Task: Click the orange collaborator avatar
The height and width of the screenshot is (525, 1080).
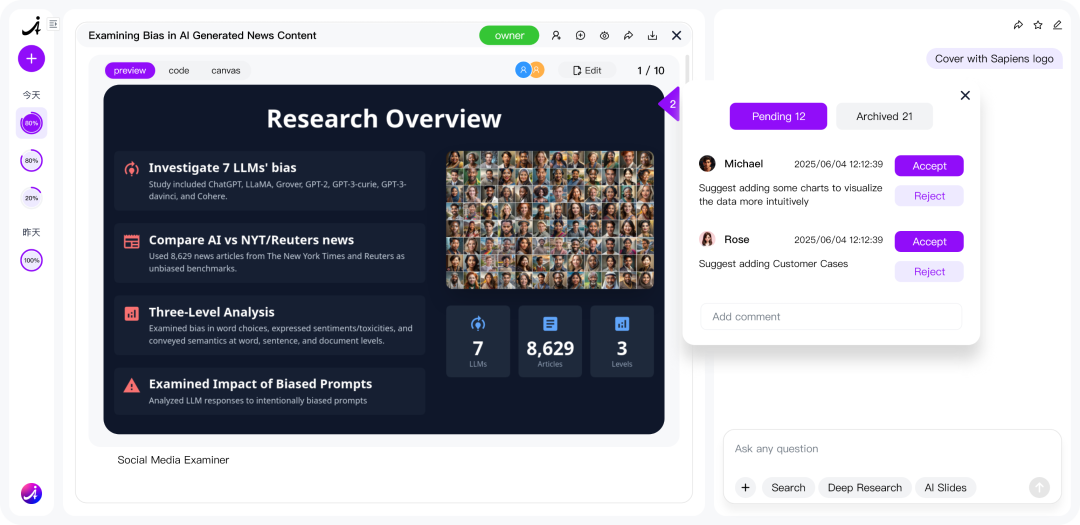Action: pyautogui.click(x=537, y=70)
